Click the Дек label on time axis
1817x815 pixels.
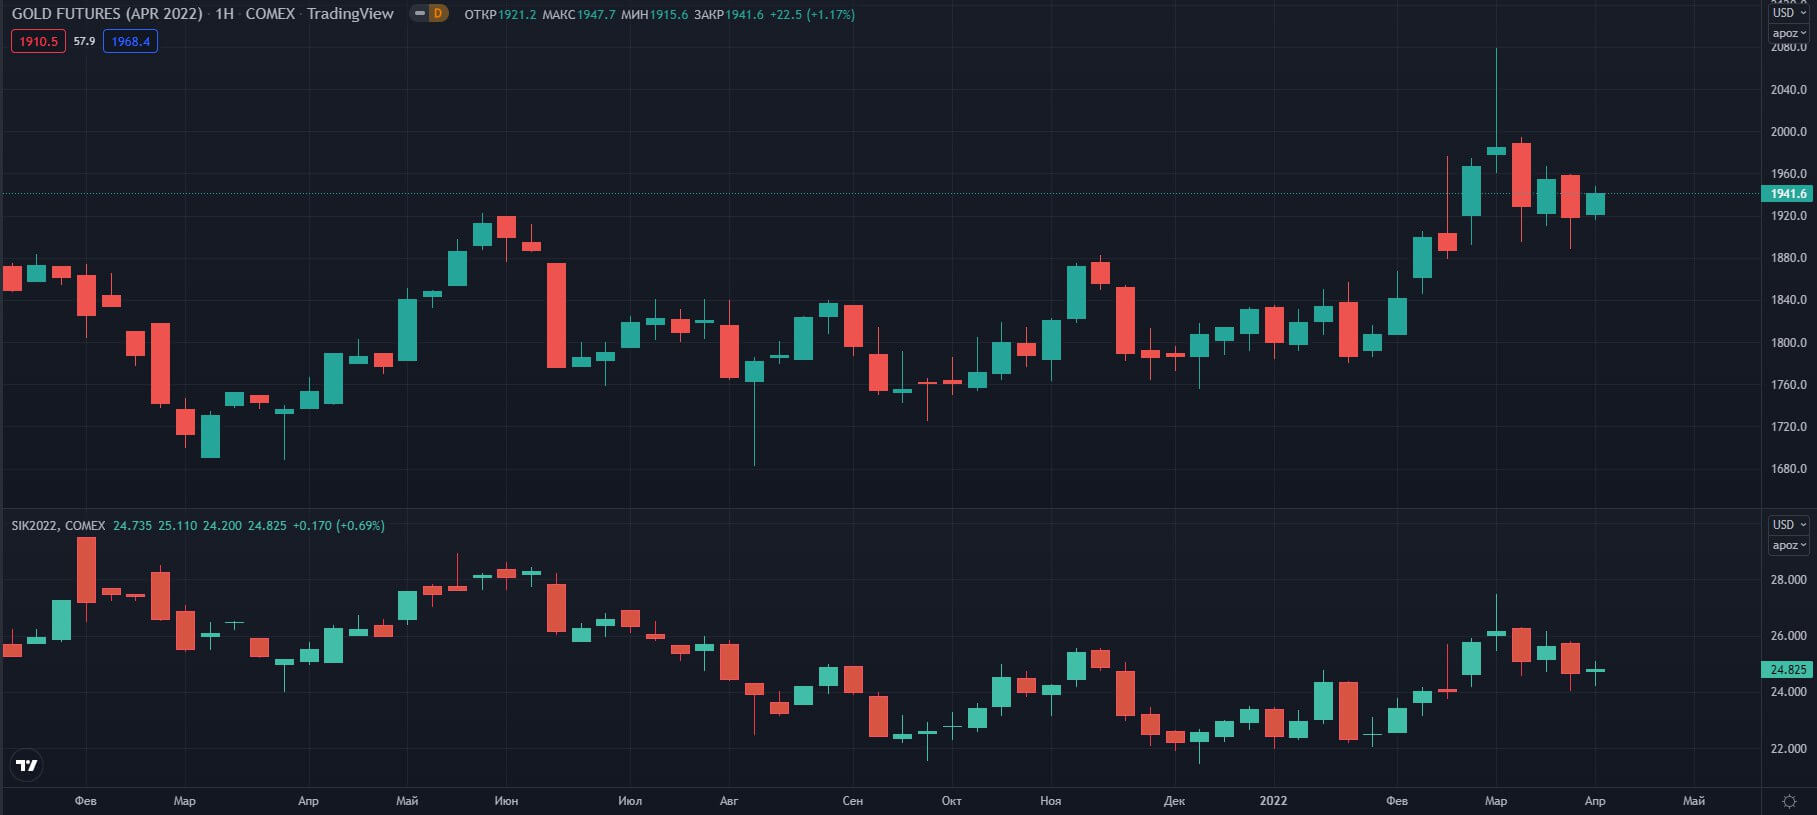pos(1174,801)
